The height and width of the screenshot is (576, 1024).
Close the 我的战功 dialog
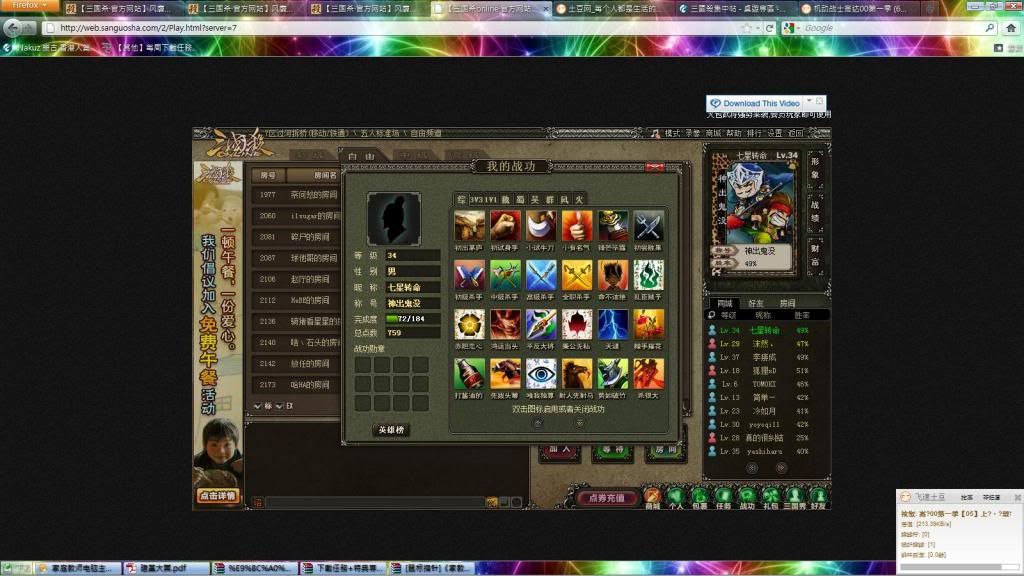[x=655, y=168]
